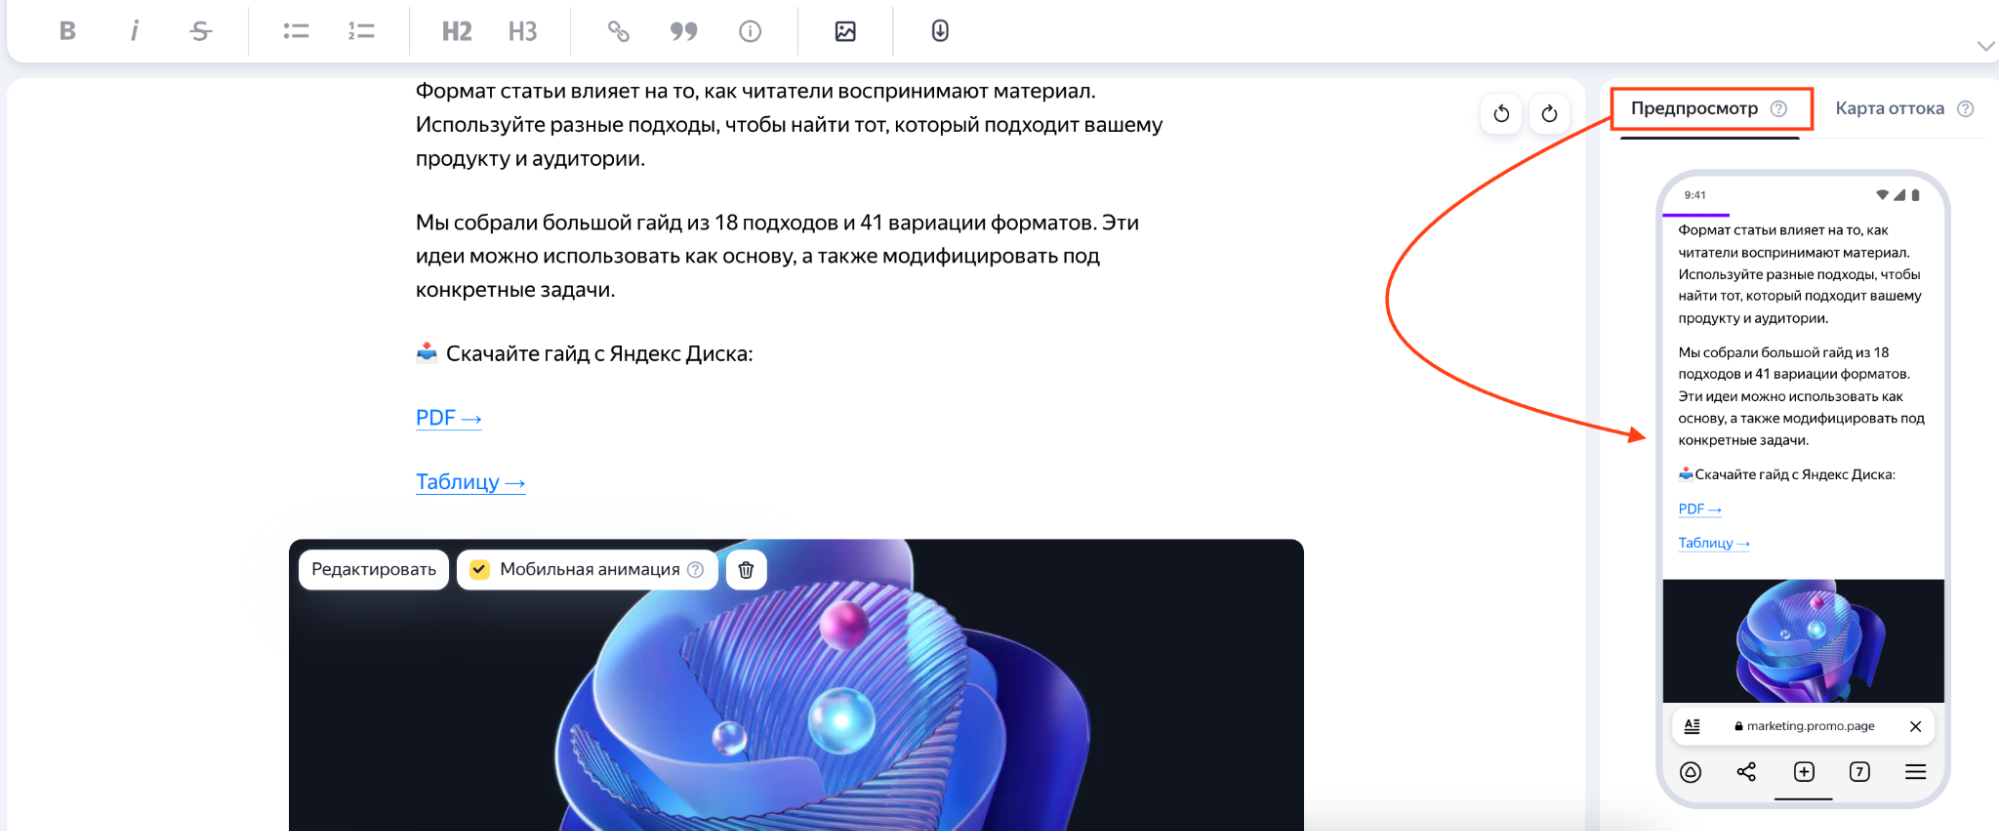Apply strikethrough formatting
The width and height of the screenshot is (1999, 831).
201,31
